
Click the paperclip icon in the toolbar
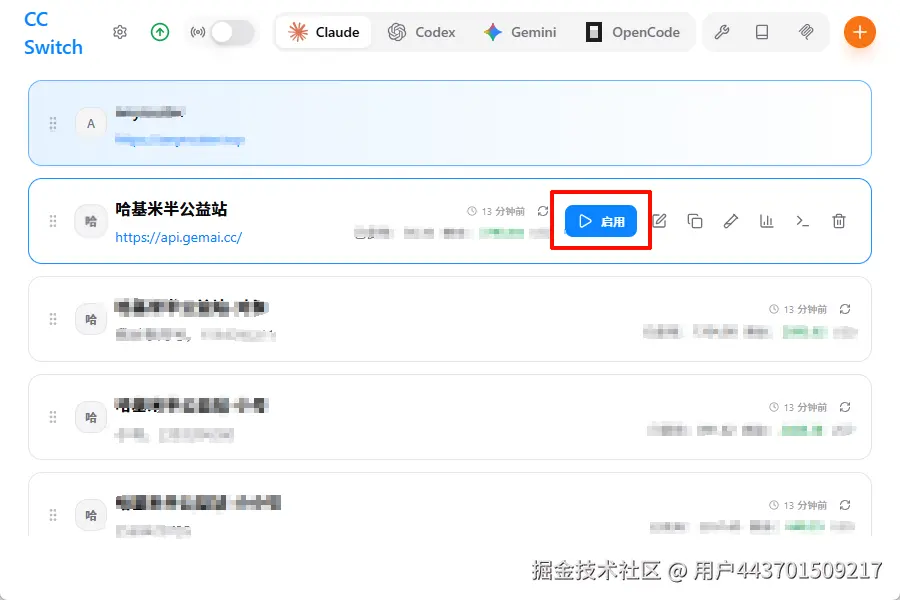pyautogui.click(x=805, y=32)
